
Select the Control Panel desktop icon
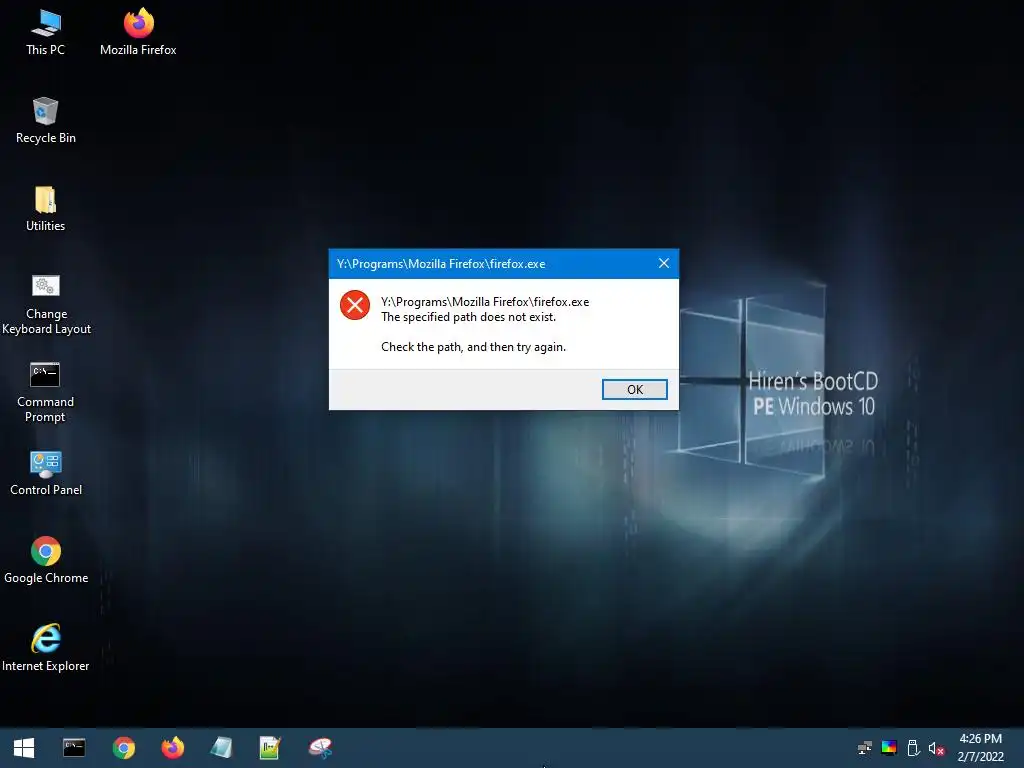[46, 473]
